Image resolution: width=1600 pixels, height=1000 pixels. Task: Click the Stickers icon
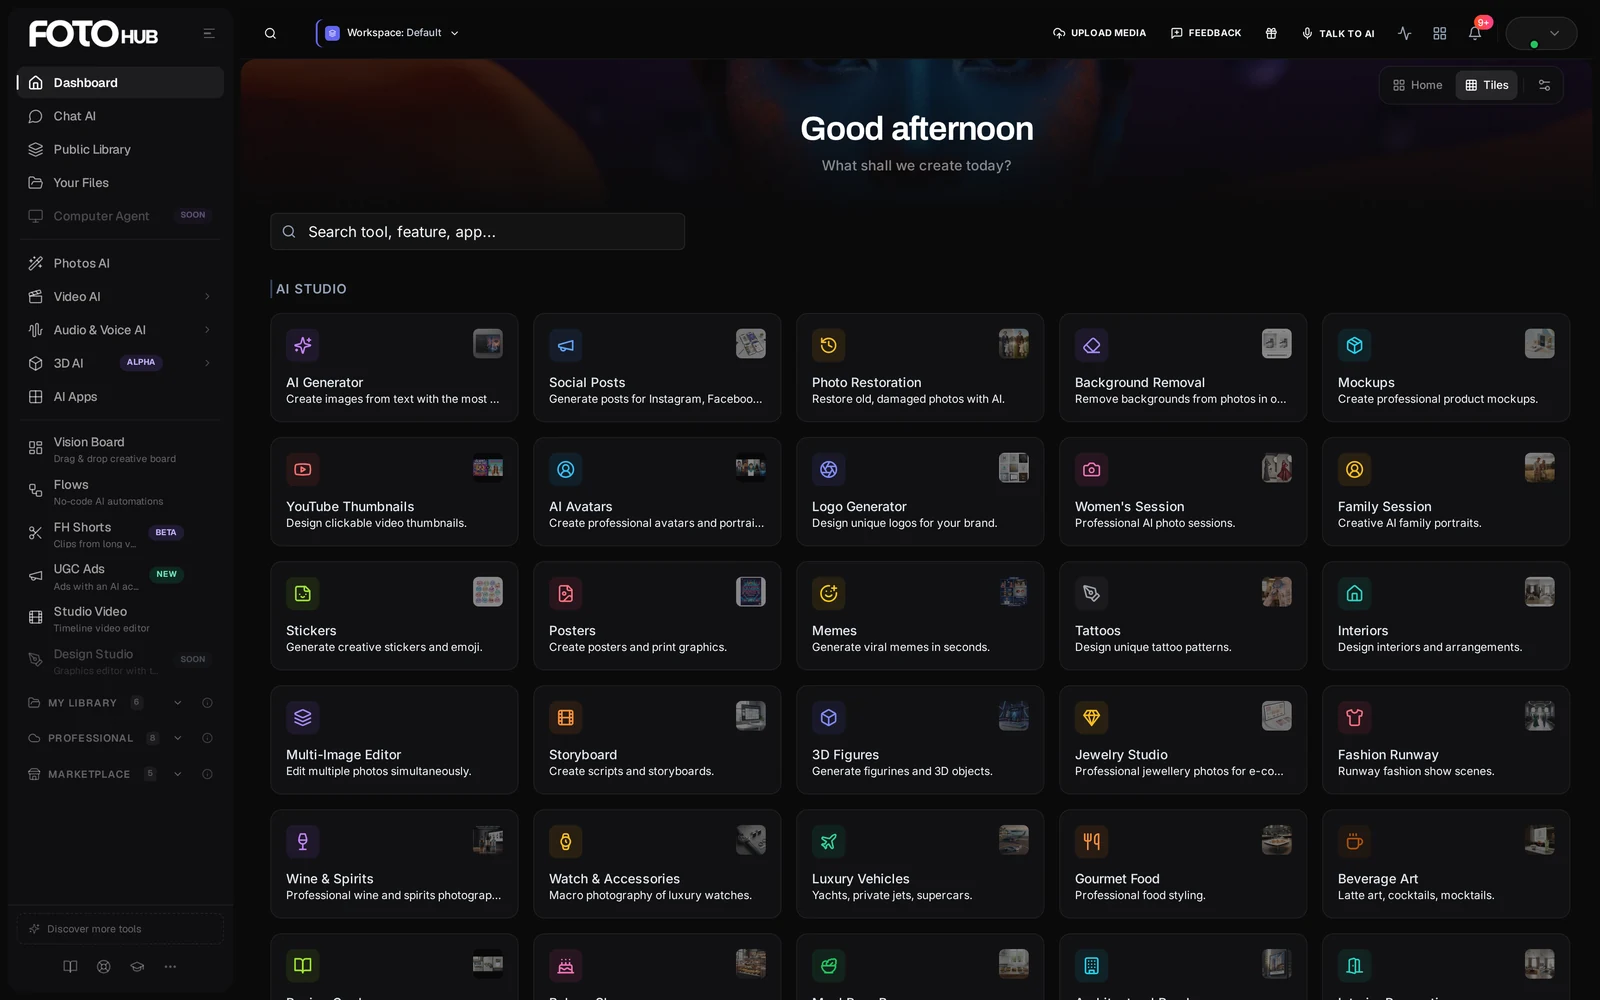coord(302,593)
